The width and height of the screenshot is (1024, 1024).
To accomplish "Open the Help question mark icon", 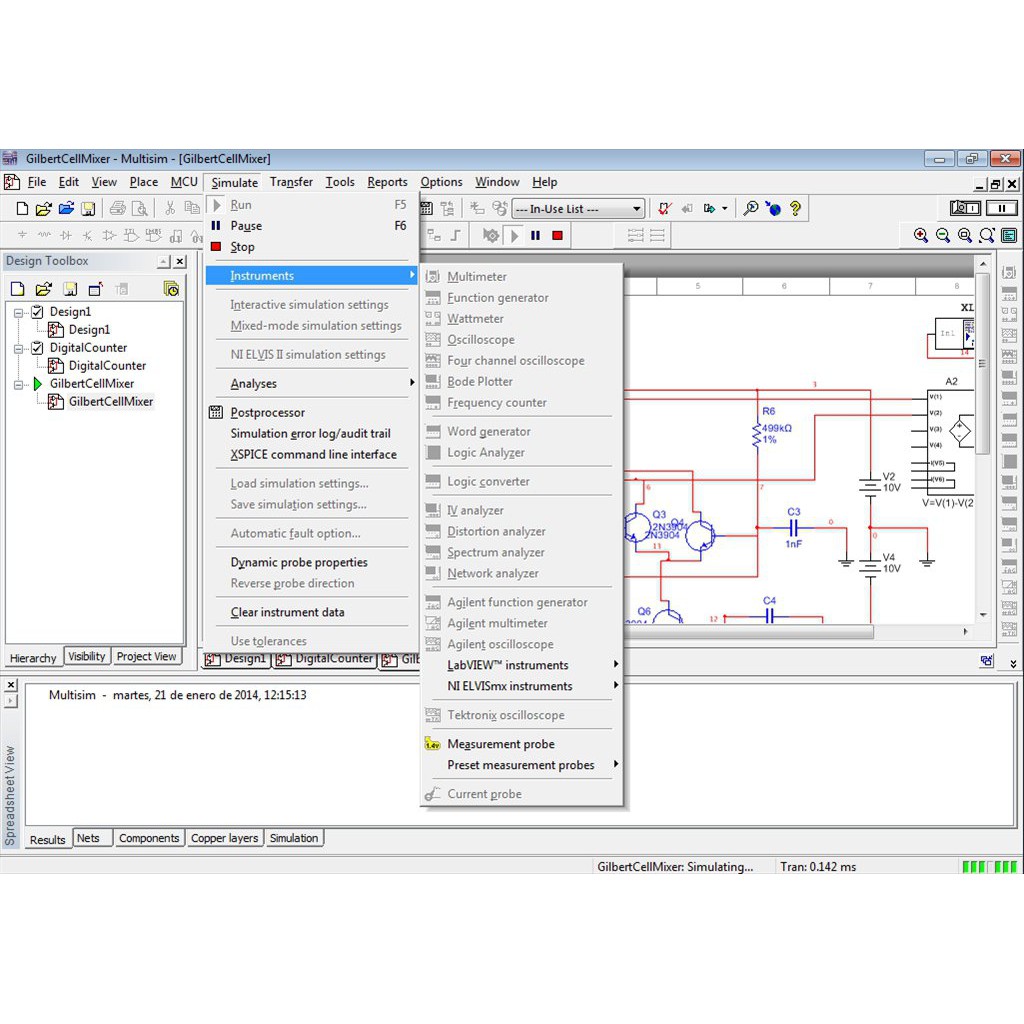I will pos(796,209).
